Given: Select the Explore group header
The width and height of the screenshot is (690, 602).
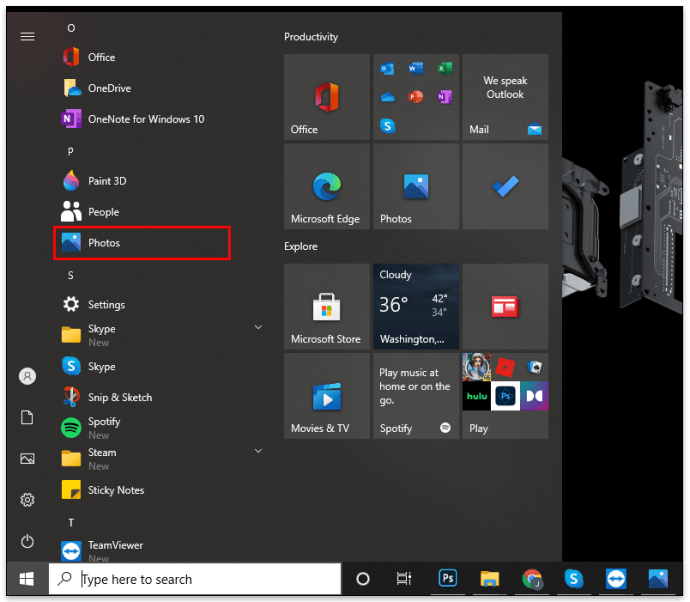Looking at the screenshot, I should (301, 246).
